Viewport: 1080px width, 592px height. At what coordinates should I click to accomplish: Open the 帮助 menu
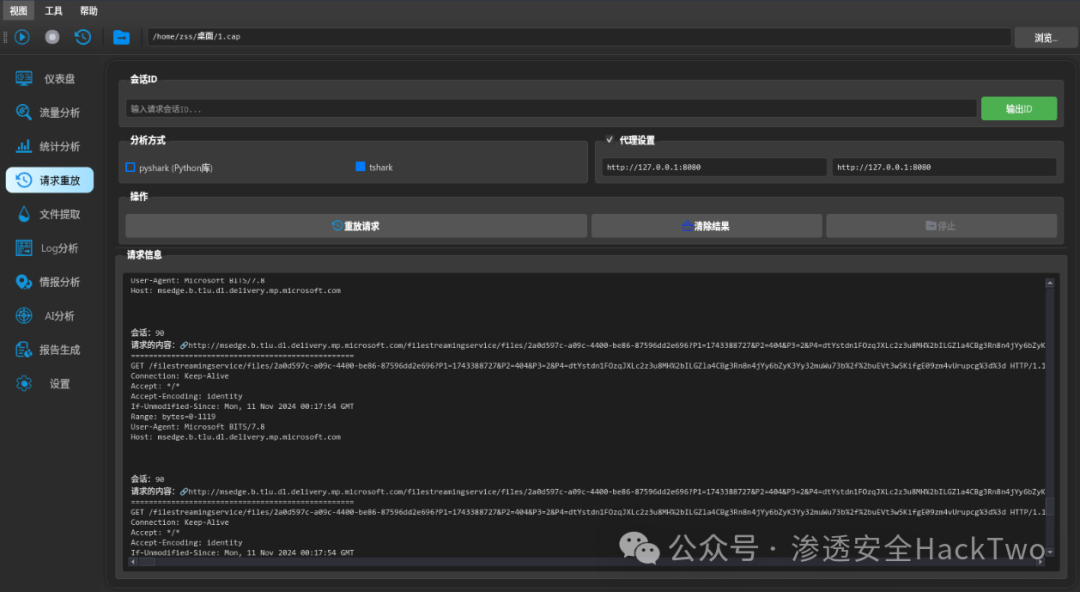[x=89, y=10]
